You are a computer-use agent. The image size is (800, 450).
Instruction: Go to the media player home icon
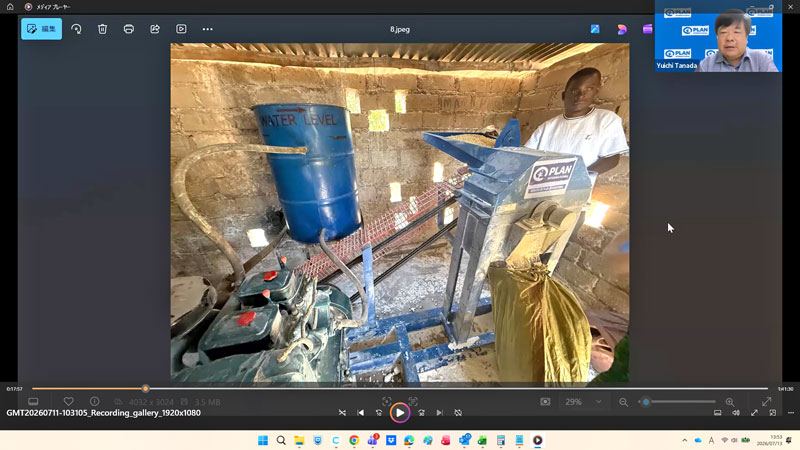tap(10, 7)
